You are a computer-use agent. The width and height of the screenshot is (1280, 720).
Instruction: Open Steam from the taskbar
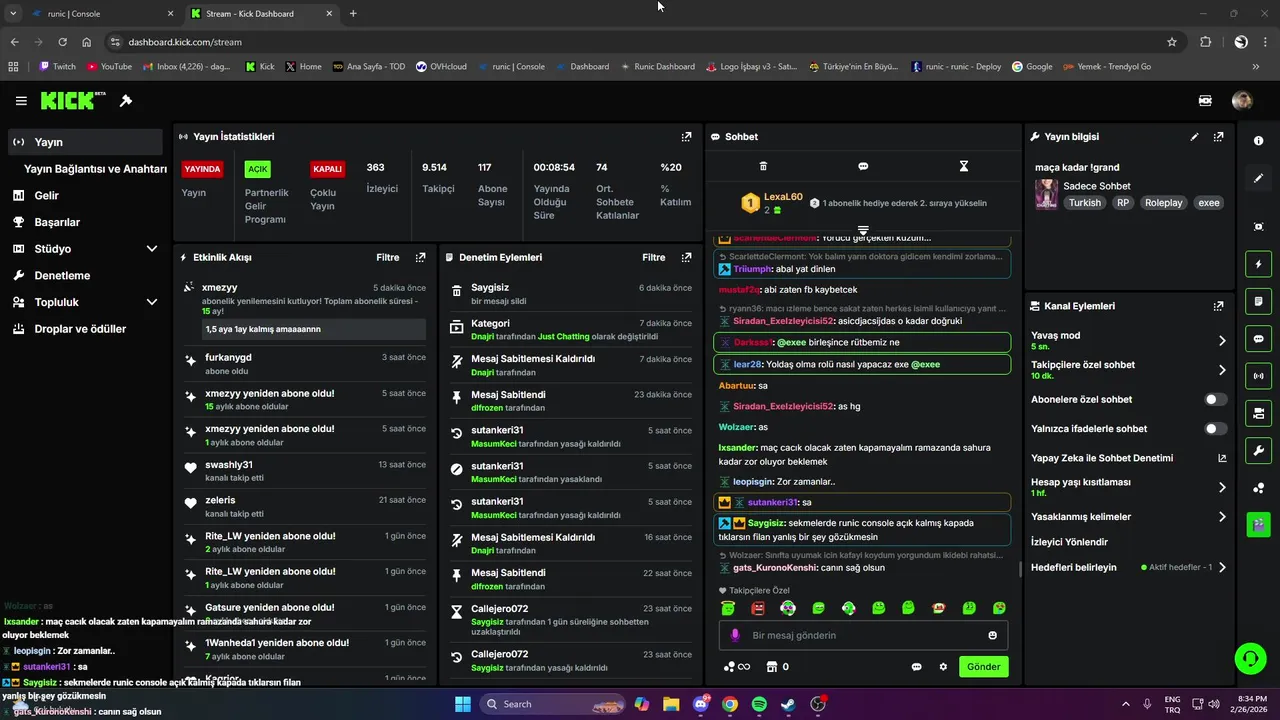[x=788, y=704]
